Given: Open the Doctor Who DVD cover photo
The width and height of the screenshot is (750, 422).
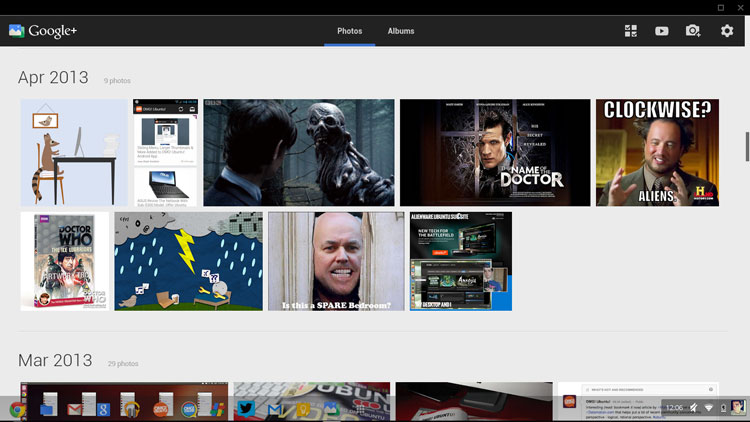Looking at the screenshot, I should click(x=65, y=261).
